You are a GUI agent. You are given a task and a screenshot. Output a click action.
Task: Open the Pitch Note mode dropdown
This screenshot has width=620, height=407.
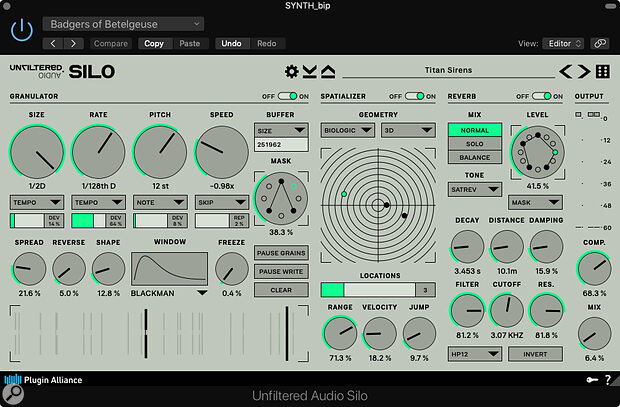pos(160,202)
